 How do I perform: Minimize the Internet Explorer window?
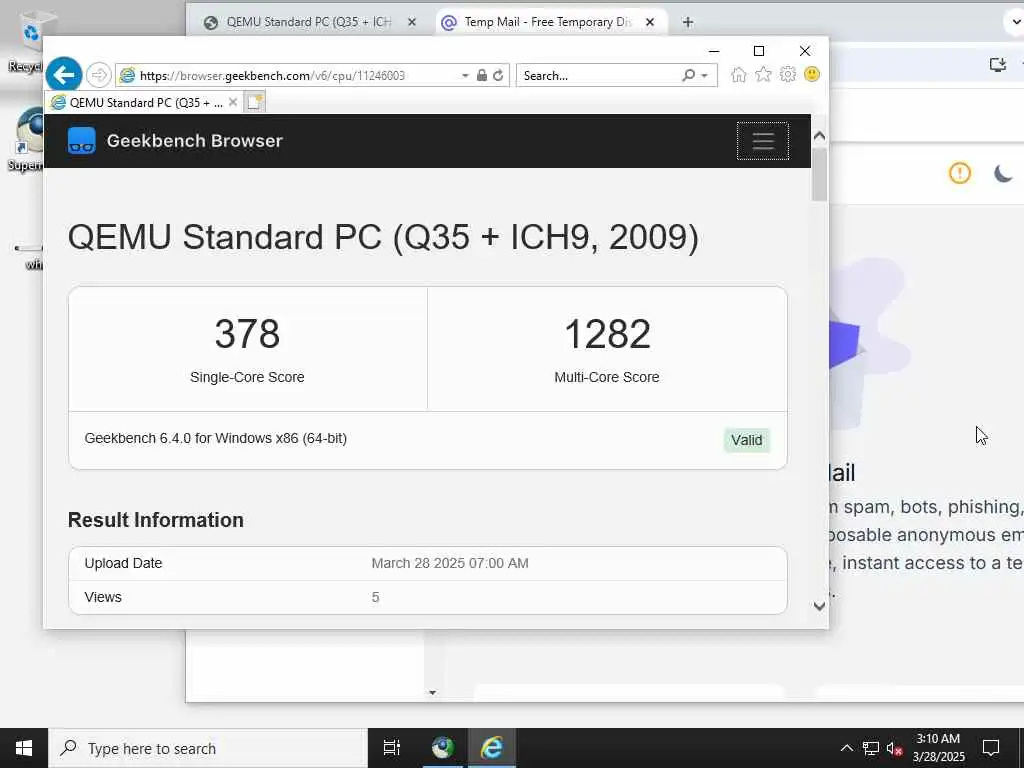pyautogui.click(x=714, y=51)
